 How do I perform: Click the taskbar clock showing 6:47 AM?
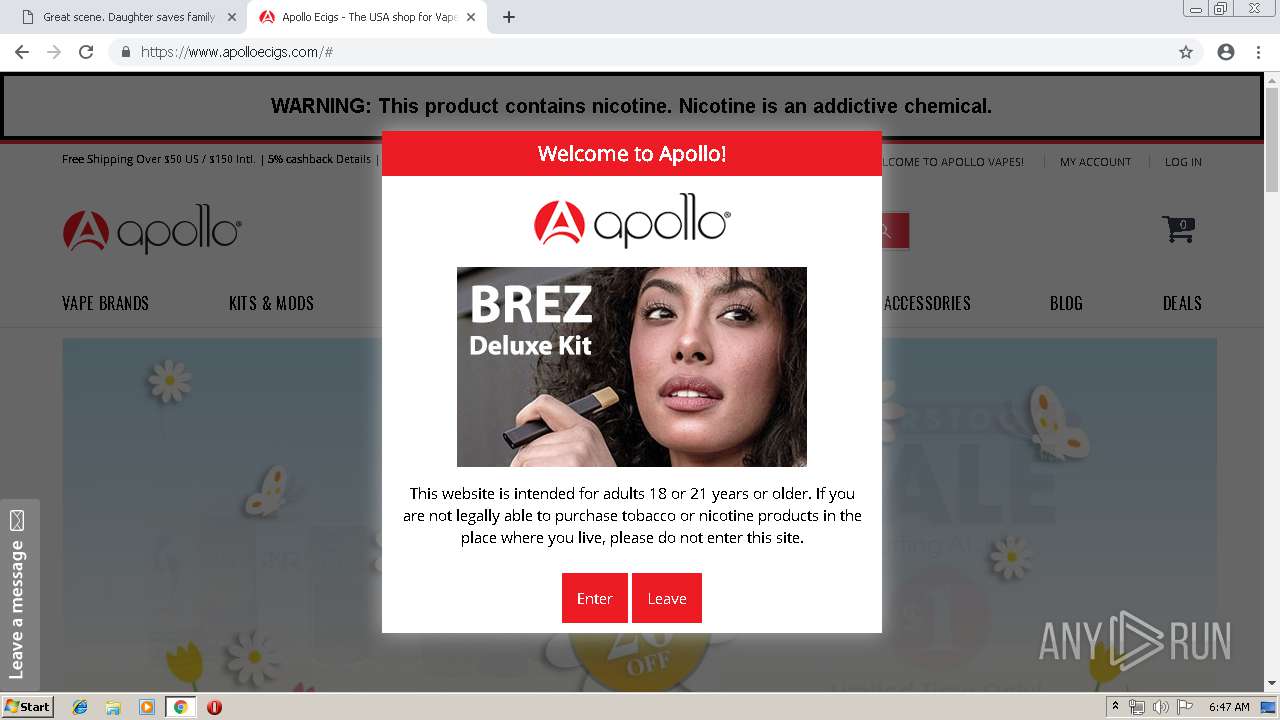point(1229,707)
